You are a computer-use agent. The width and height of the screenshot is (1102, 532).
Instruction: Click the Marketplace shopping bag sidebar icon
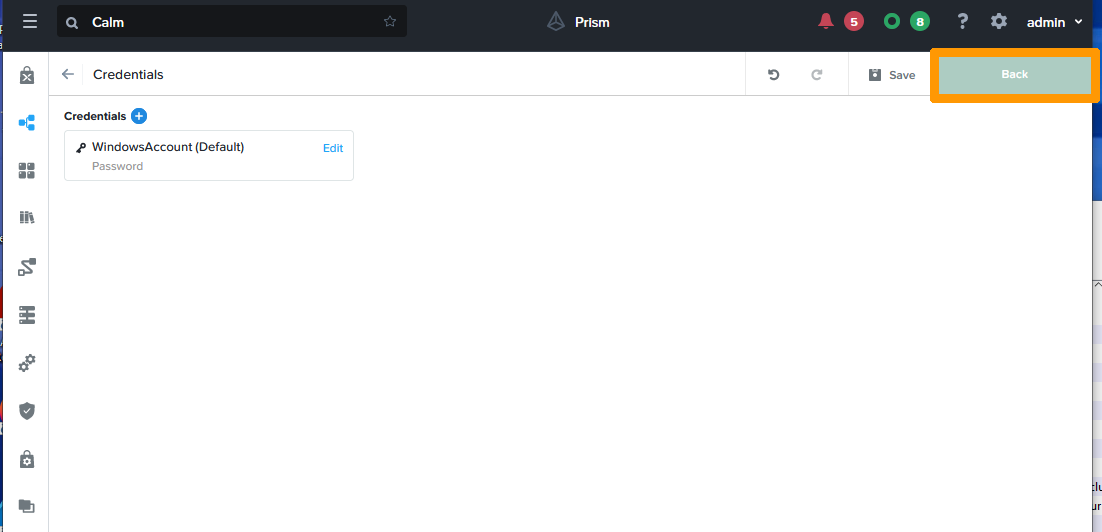(x=27, y=75)
